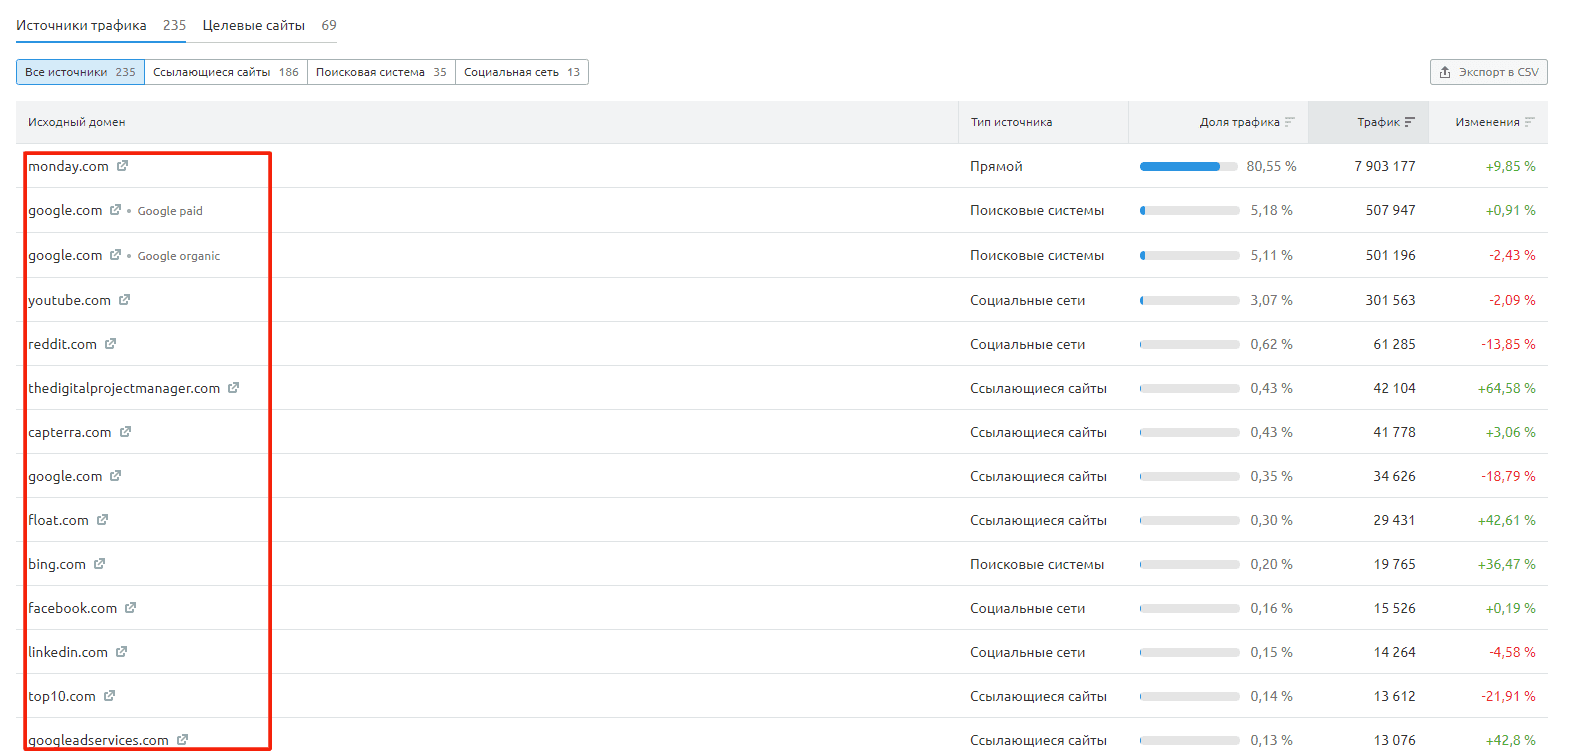This screenshot has height=755, width=1570.
Task: Open top10.com domain link
Action: [x=62, y=696]
